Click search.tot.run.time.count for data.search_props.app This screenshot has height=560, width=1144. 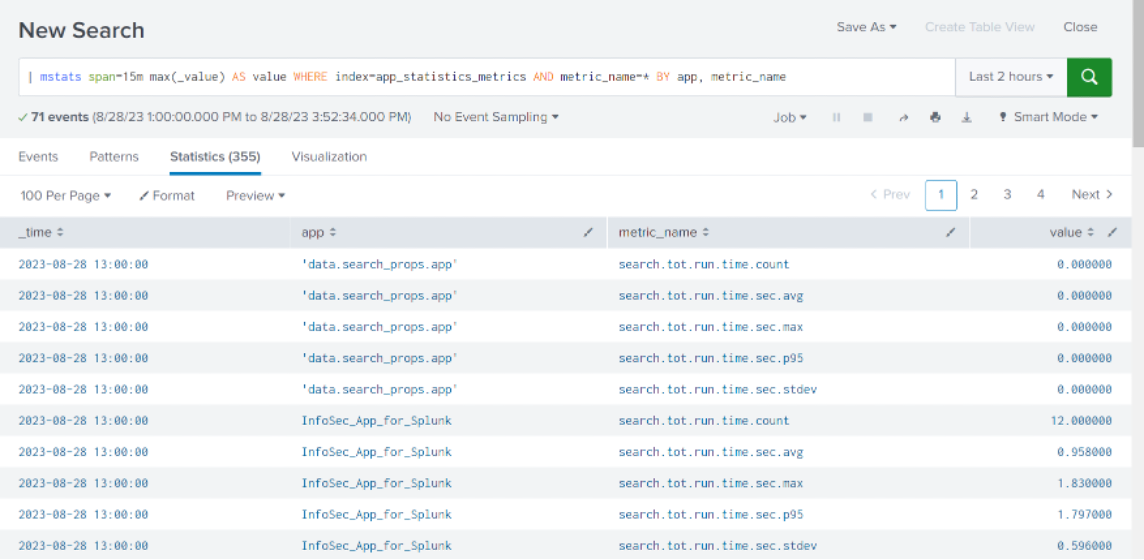pos(704,264)
